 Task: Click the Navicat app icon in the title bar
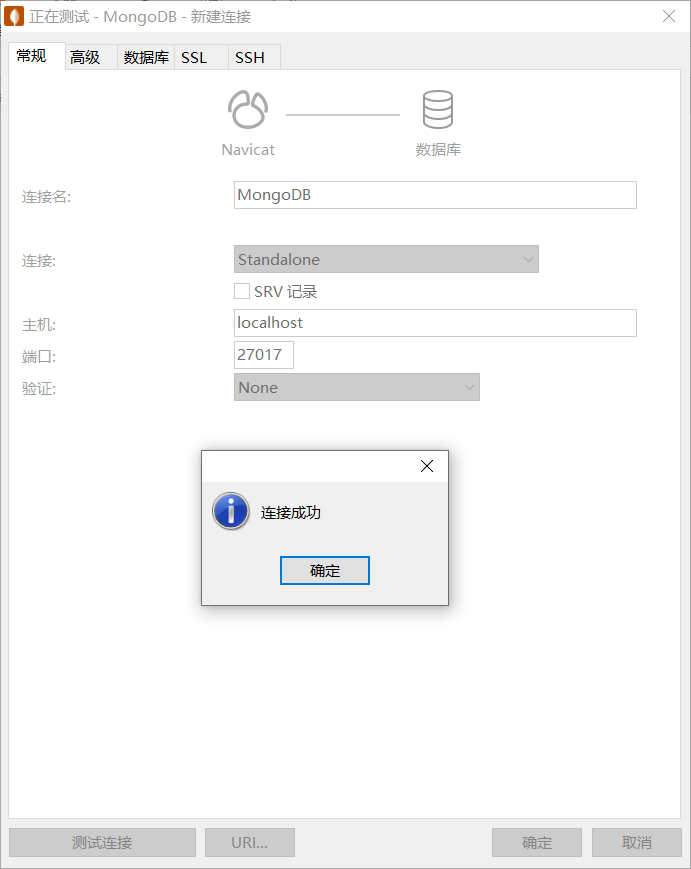[14, 16]
